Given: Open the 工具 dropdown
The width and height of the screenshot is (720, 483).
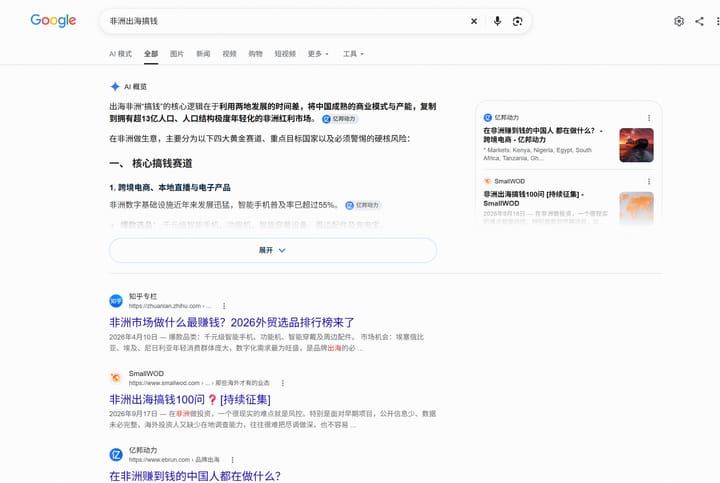Looking at the screenshot, I should coord(354,54).
